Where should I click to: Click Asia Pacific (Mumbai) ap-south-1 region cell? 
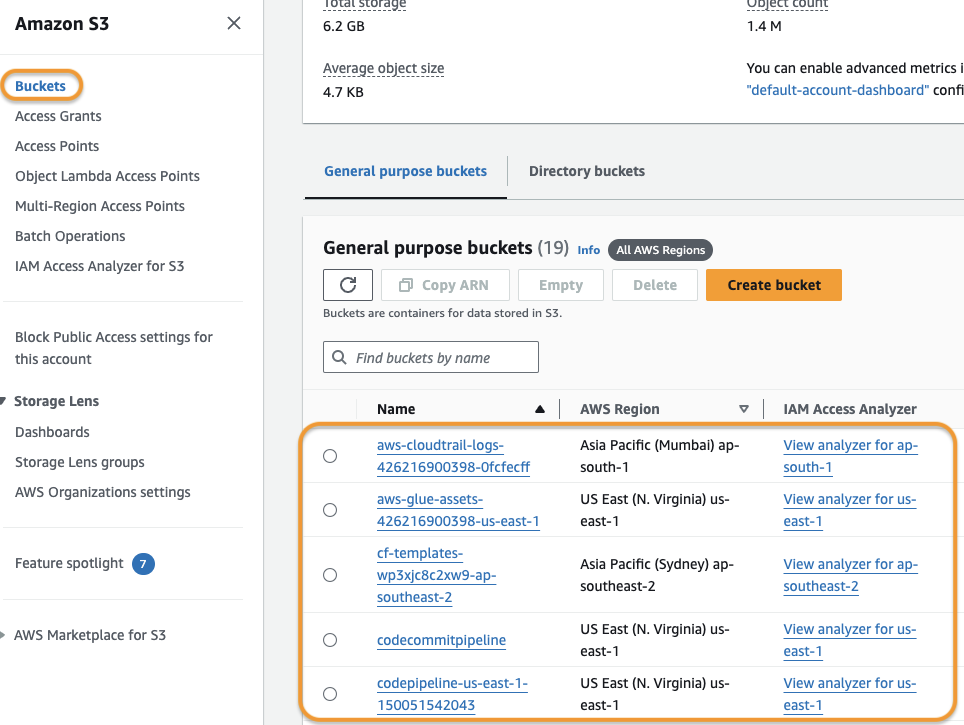click(x=660, y=456)
